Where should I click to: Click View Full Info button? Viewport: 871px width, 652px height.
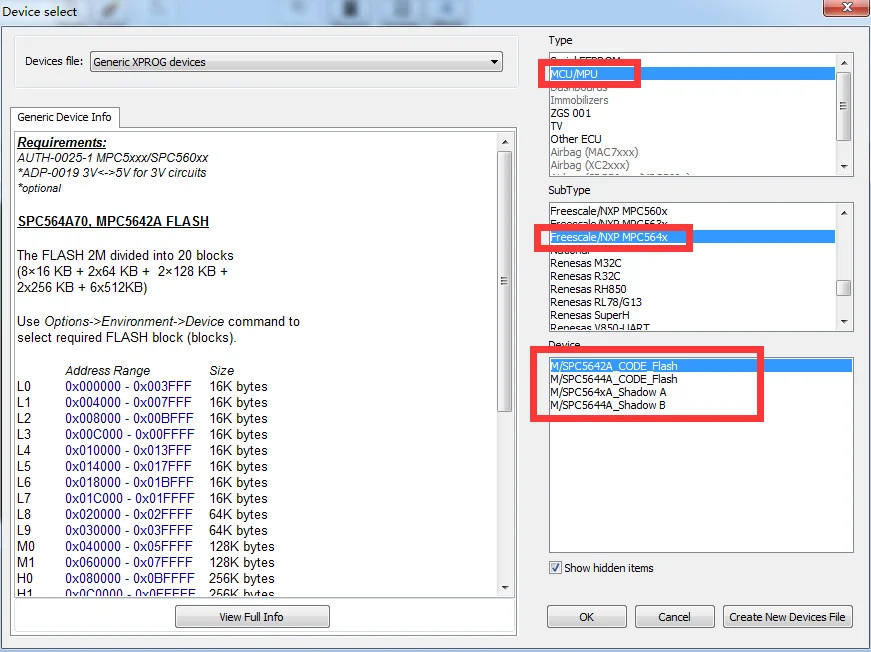[252, 616]
